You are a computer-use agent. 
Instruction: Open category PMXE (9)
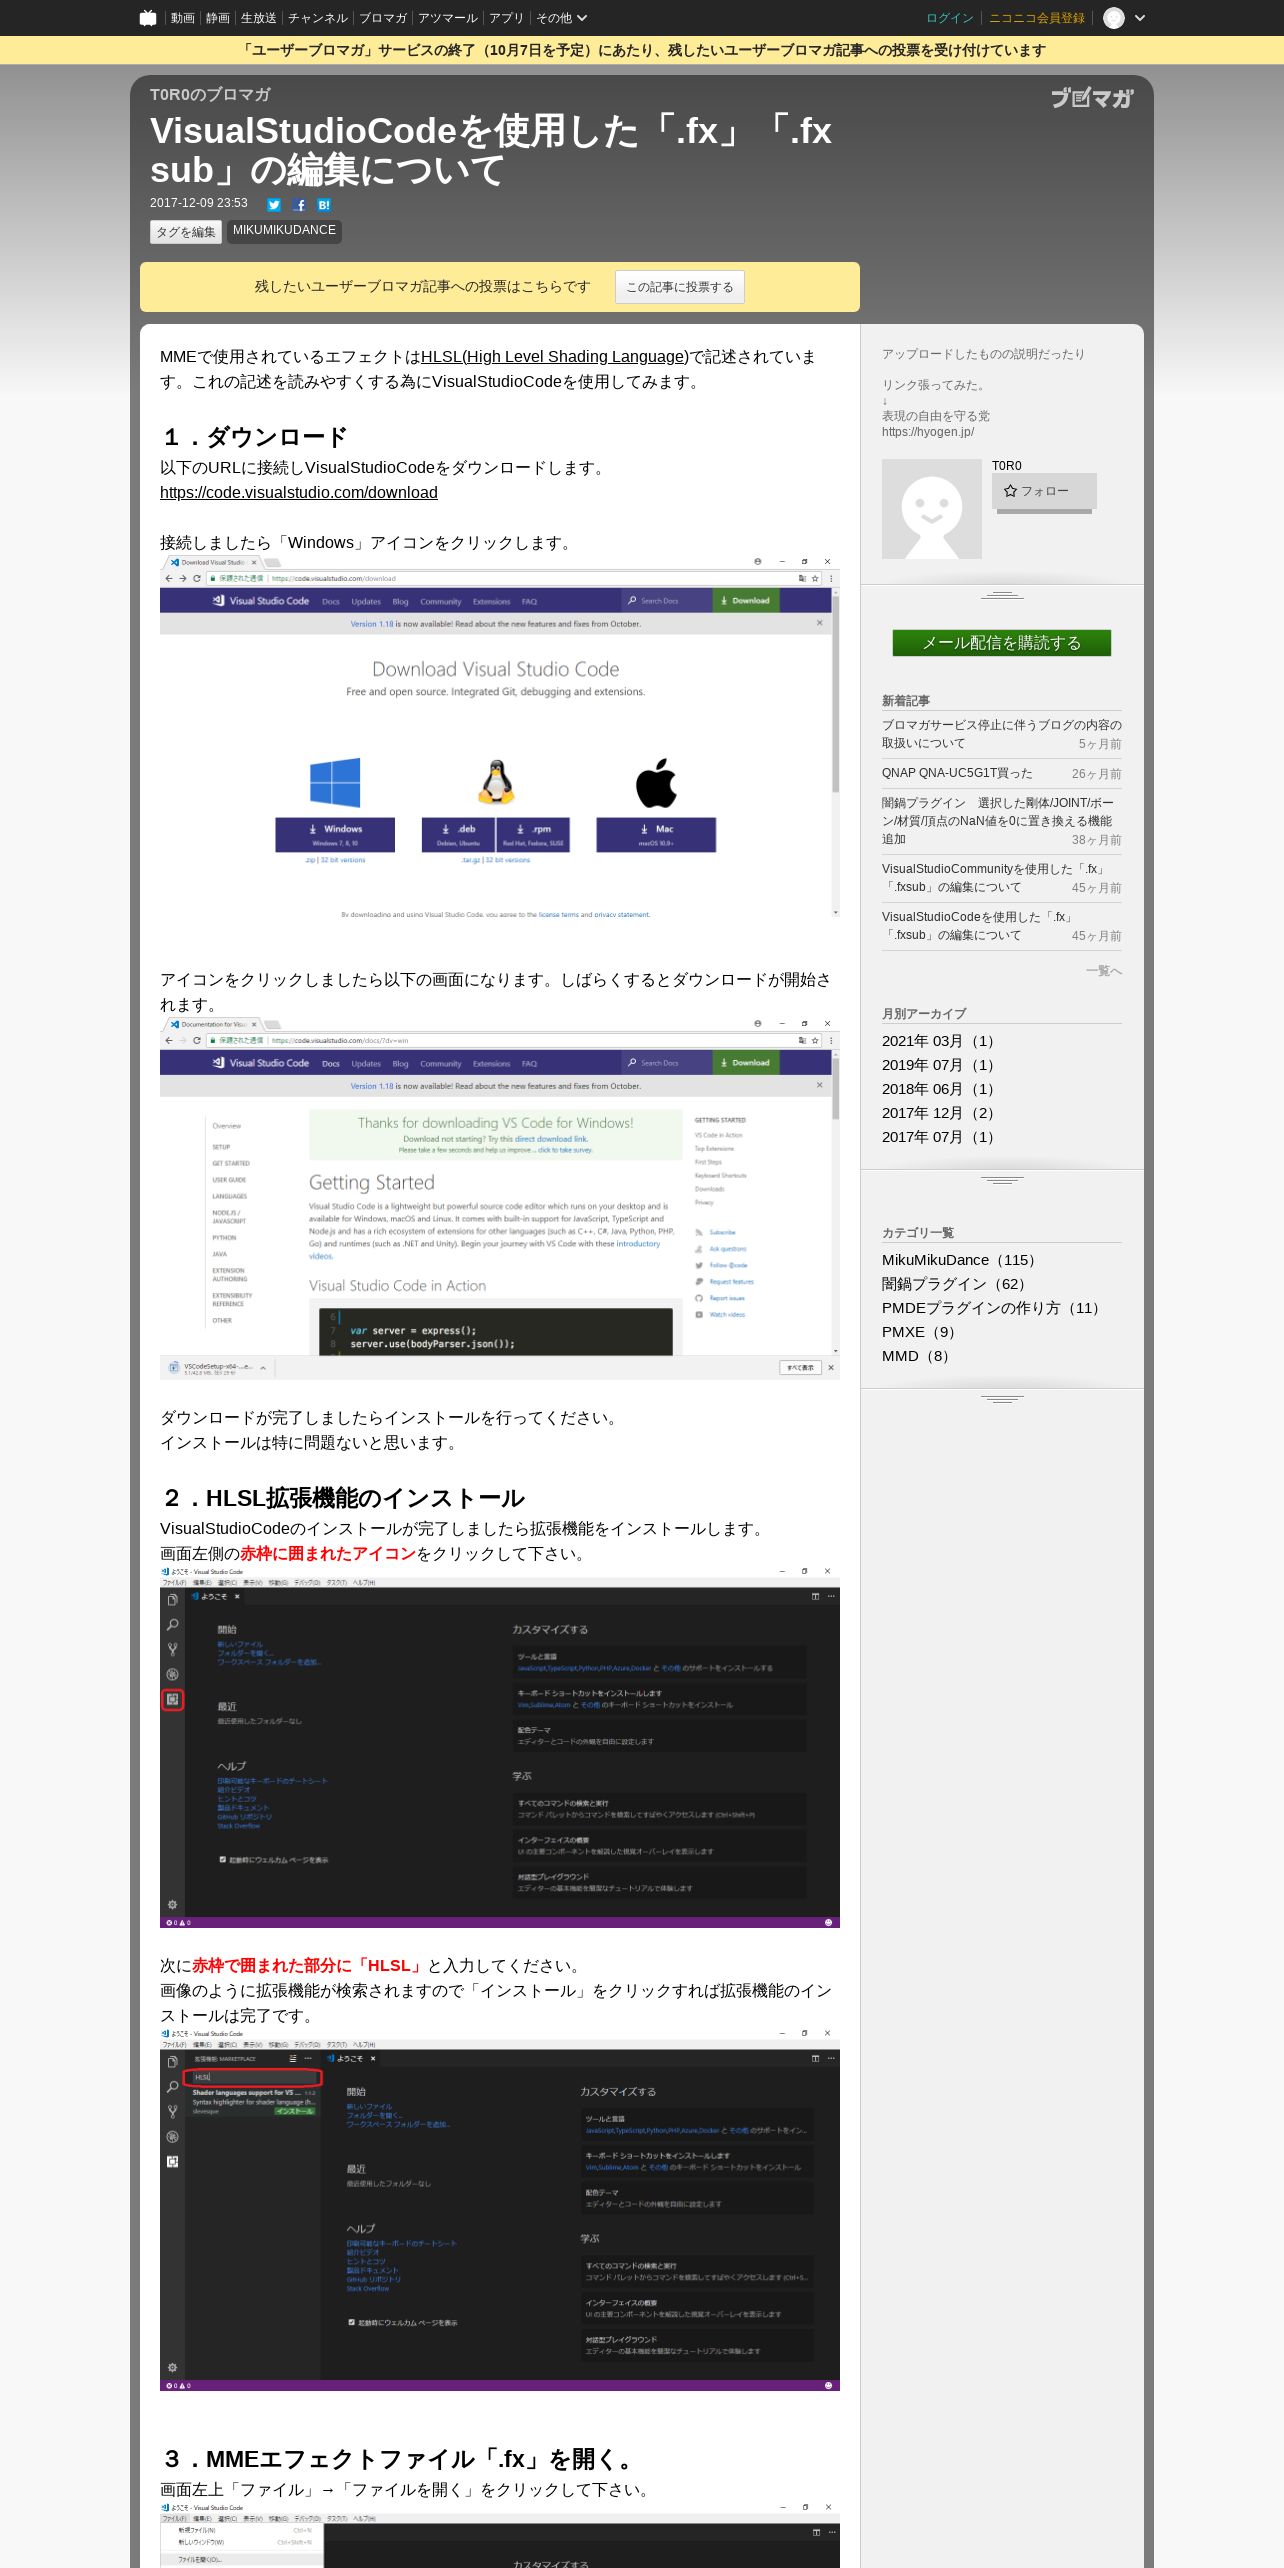coord(922,1332)
